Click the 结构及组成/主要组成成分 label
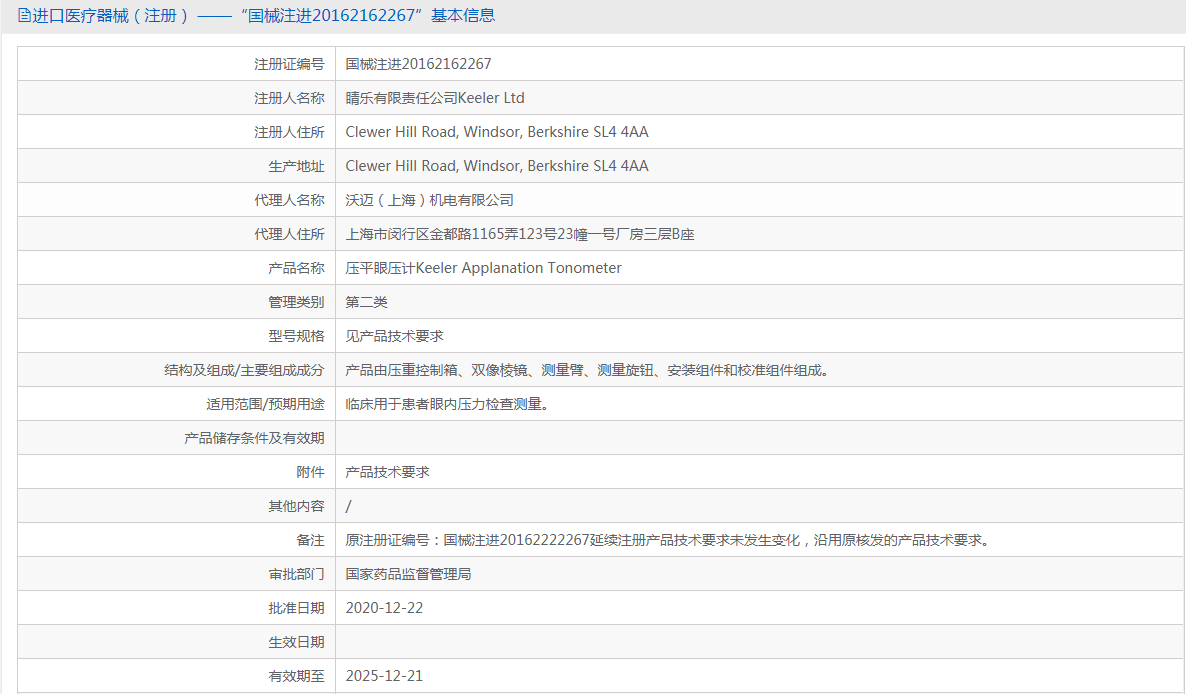This screenshot has width=1186, height=694. (x=244, y=370)
